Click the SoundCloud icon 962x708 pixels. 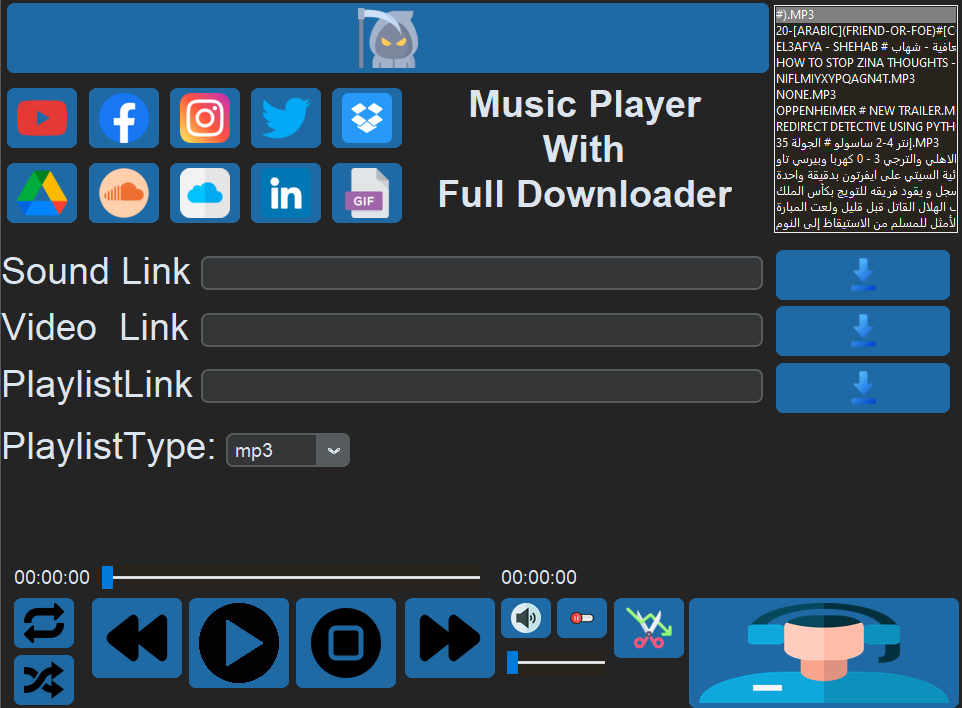point(123,193)
